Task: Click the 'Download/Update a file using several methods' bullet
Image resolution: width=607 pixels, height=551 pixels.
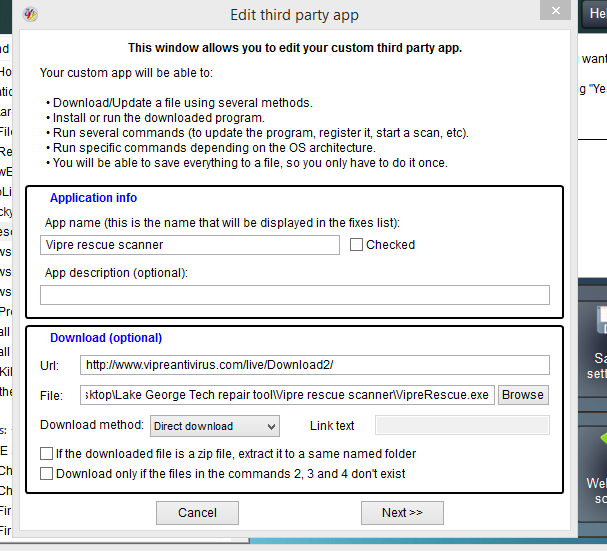Action: [179, 103]
